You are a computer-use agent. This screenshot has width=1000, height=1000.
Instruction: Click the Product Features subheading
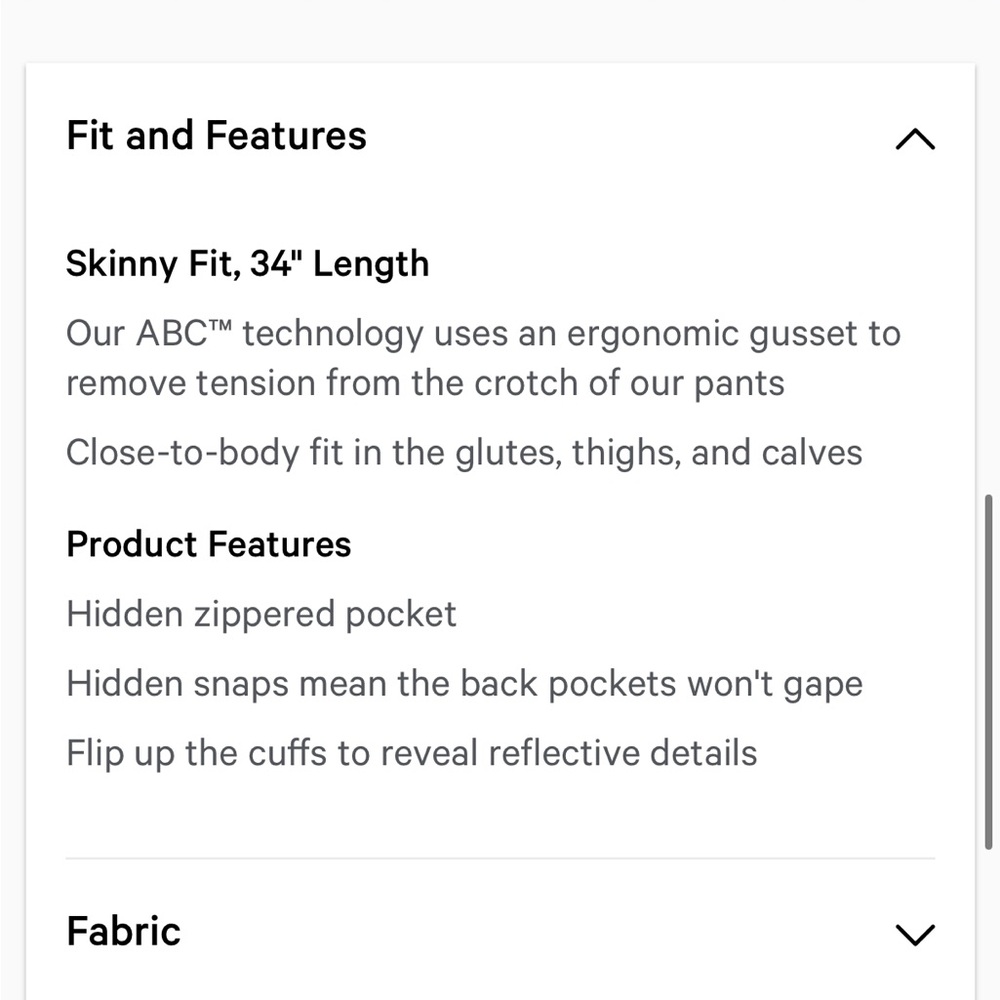(x=209, y=544)
